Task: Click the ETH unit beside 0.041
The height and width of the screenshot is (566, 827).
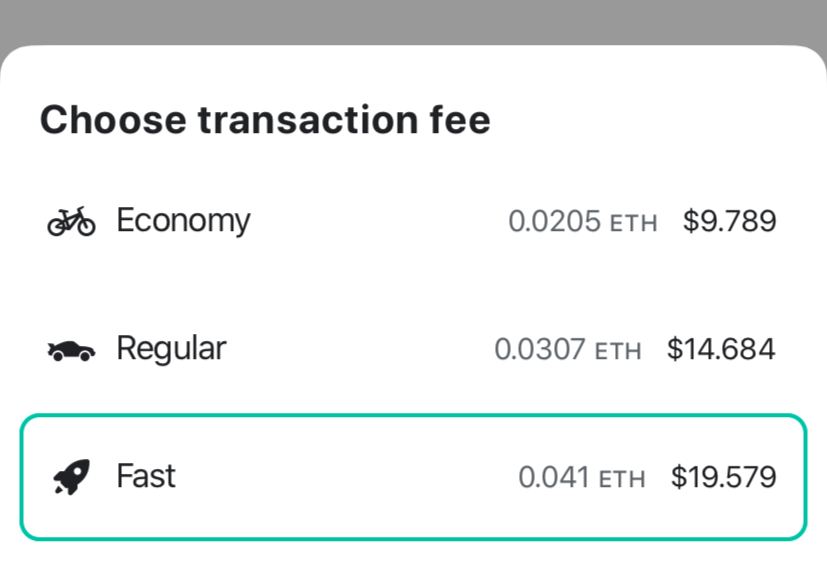Action: [x=621, y=480]
